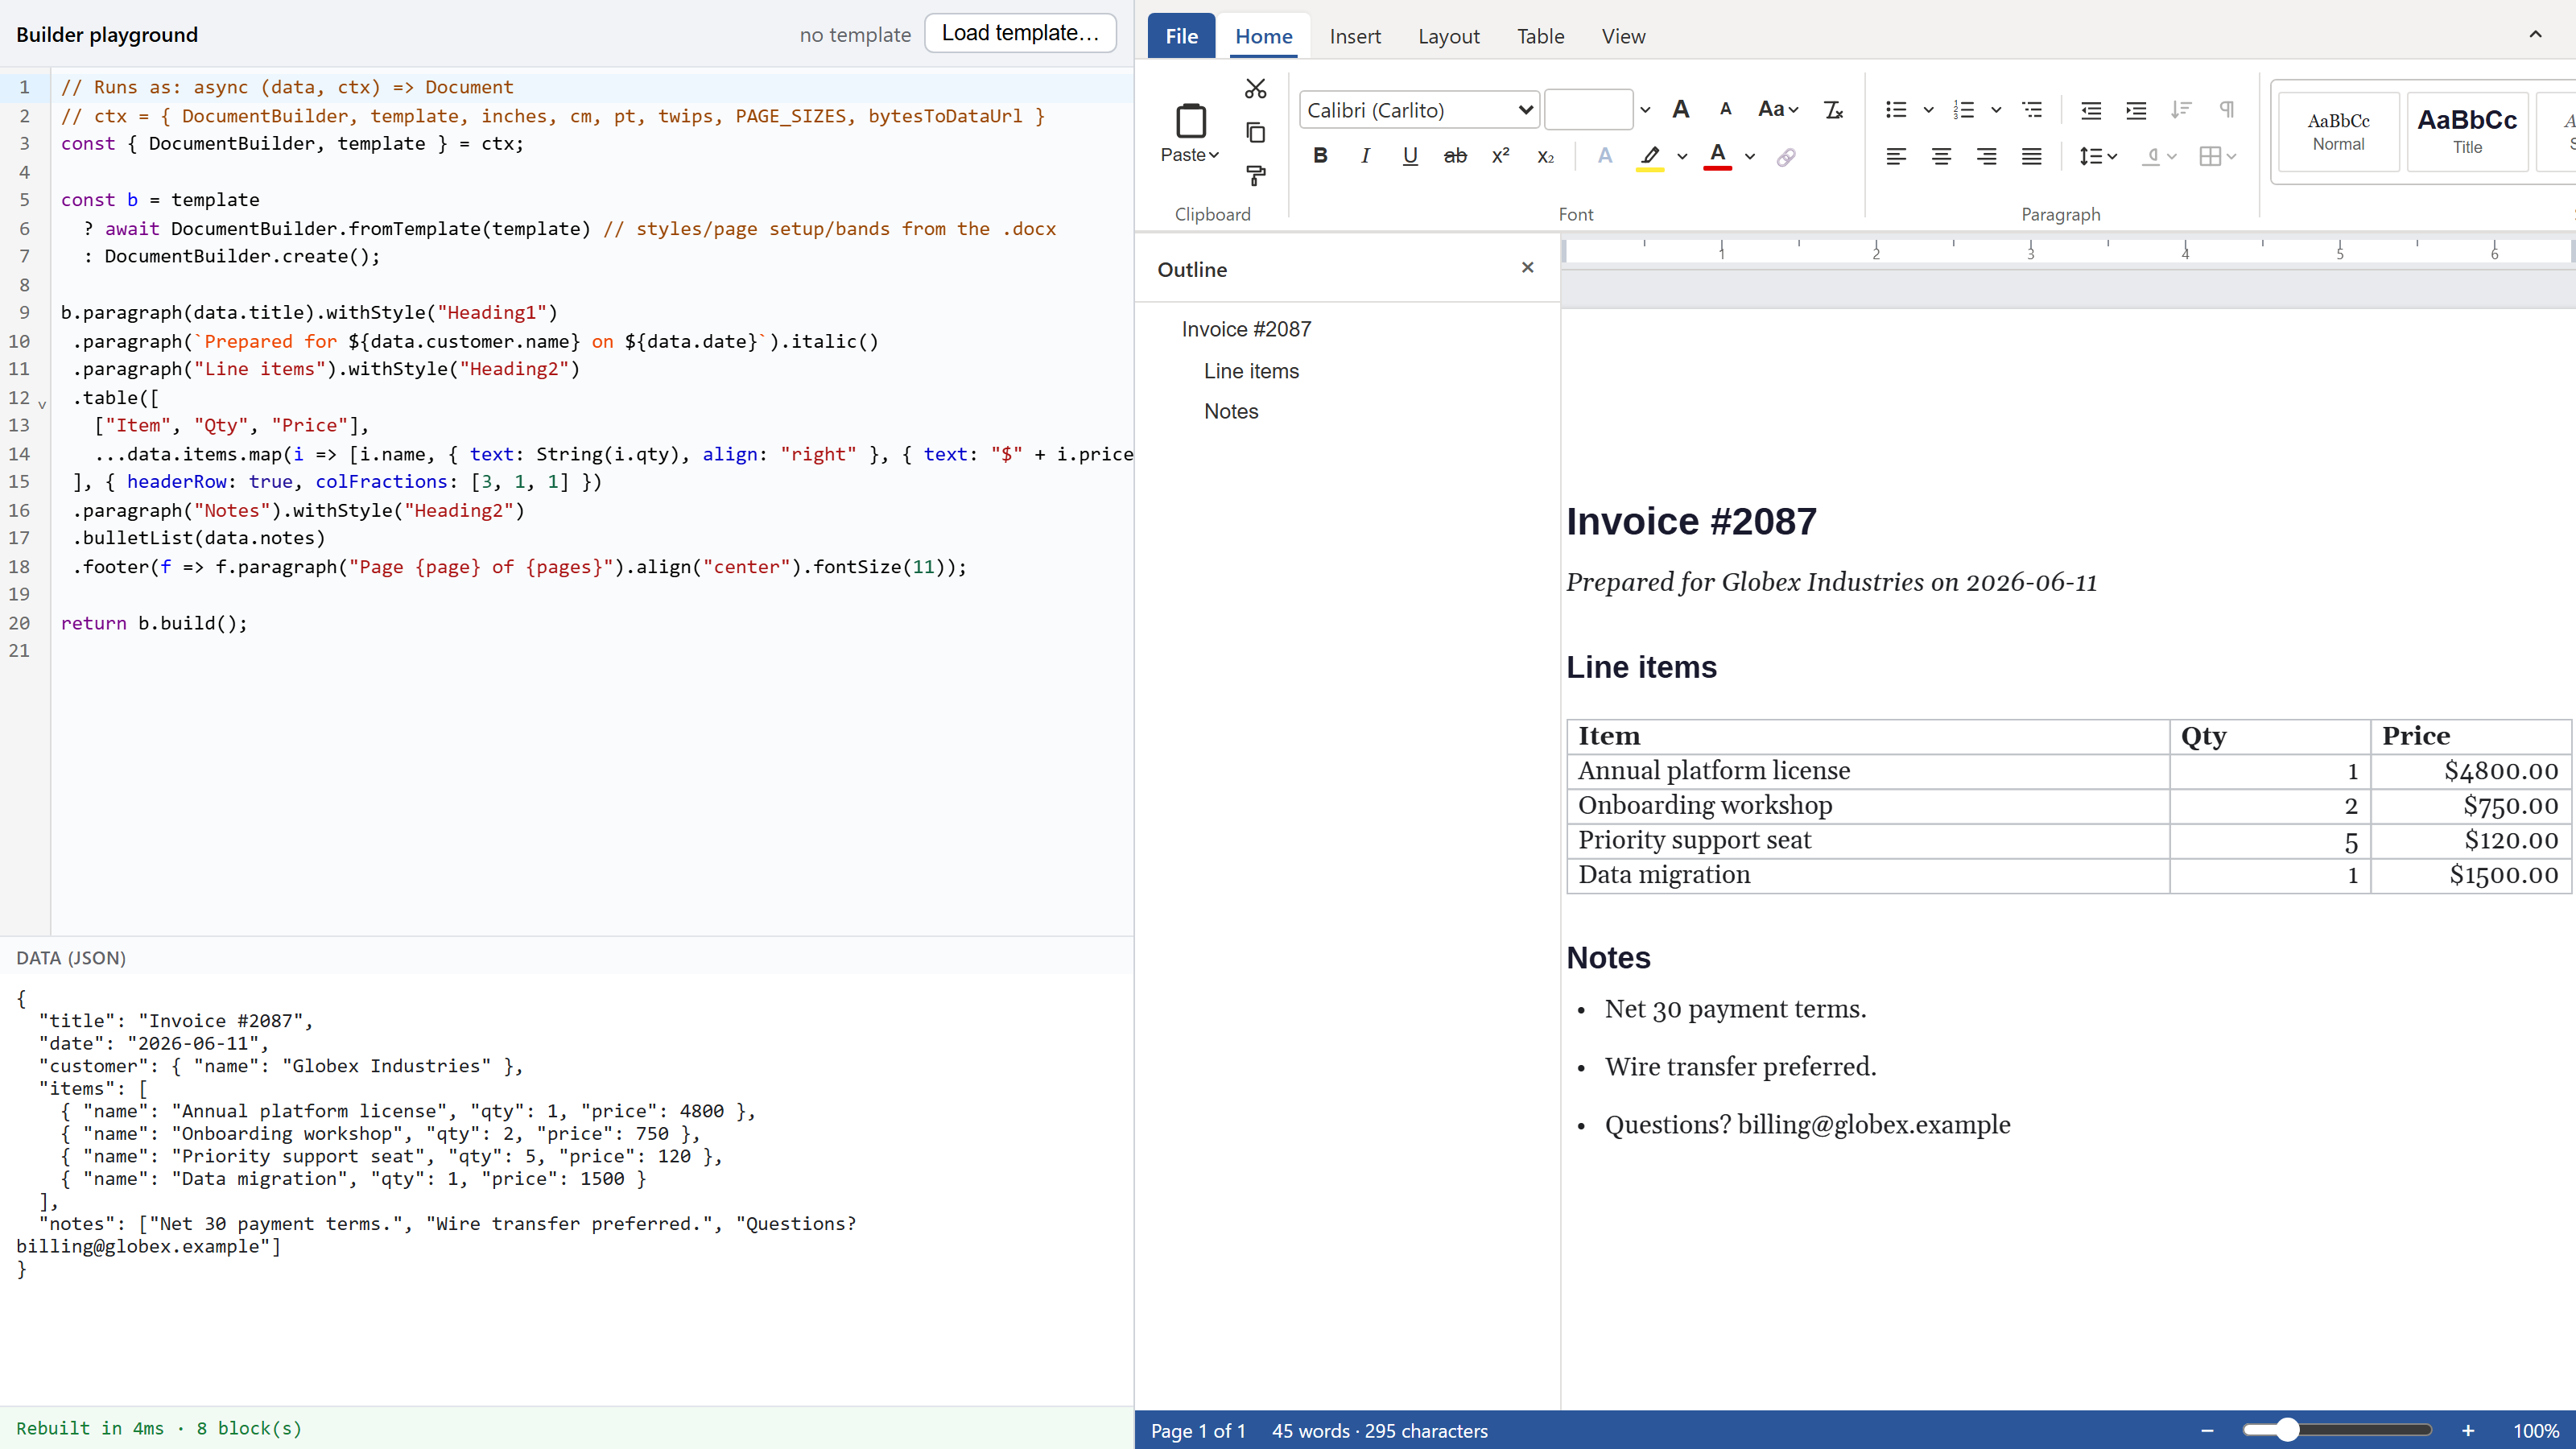Click the Page 1 of 1 status
The image size is (2576, 1449).
tap(1198, 1431)
